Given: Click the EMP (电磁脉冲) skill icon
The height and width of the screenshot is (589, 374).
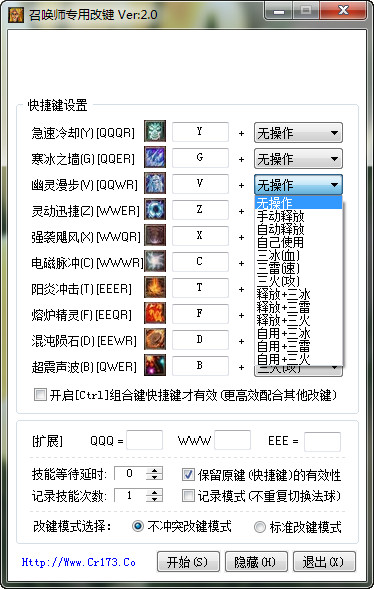Looking at the screenshot, I should pyautogui.click(x=155, y=261).
